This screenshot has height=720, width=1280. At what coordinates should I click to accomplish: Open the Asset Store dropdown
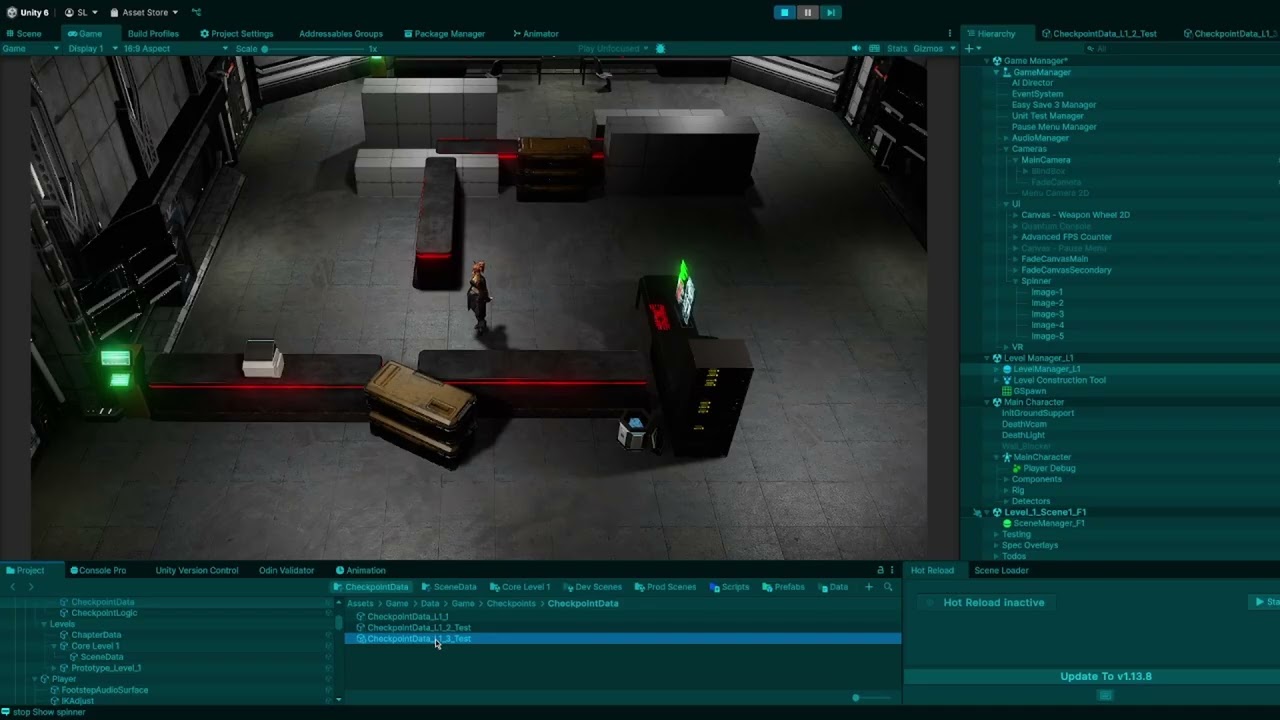[x=144, y=12]
